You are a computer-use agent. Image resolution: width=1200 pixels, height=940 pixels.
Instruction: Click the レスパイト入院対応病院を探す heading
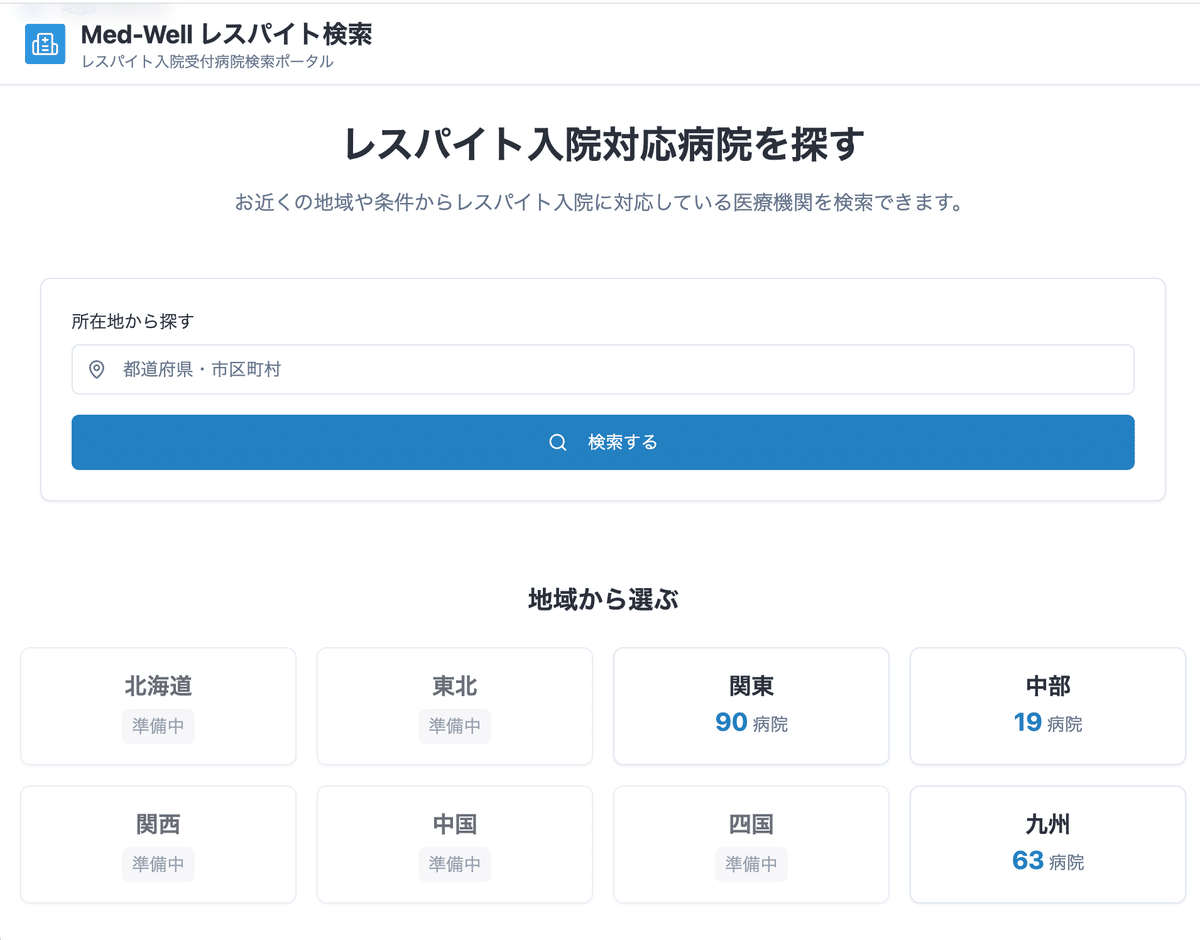(603, 145)
